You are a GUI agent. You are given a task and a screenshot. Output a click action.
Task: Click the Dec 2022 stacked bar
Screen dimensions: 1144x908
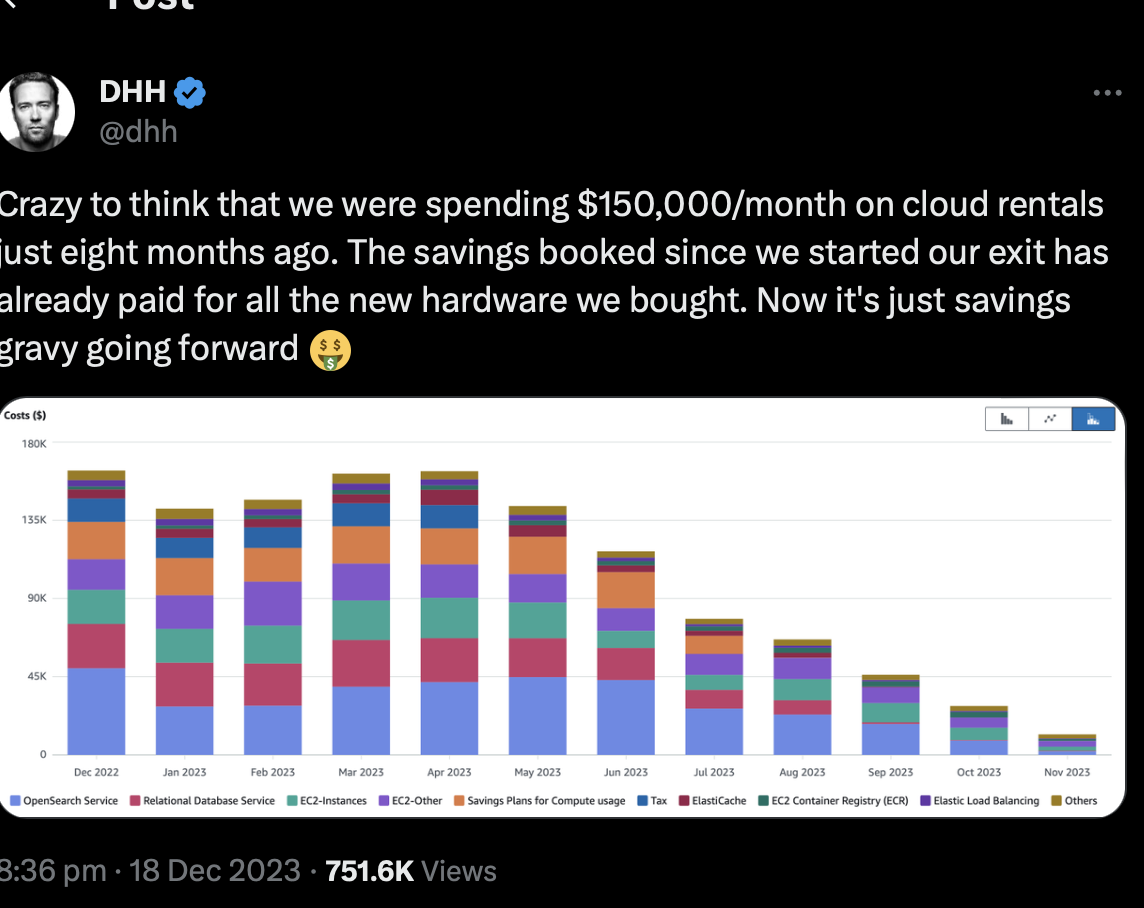pyautogui.click(x=97, y=612)
